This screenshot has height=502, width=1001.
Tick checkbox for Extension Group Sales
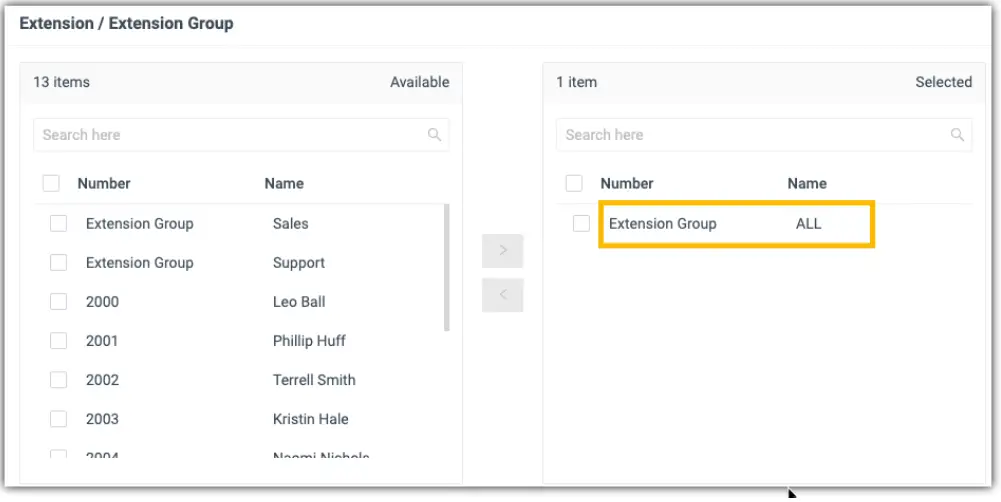click(58, 224)
